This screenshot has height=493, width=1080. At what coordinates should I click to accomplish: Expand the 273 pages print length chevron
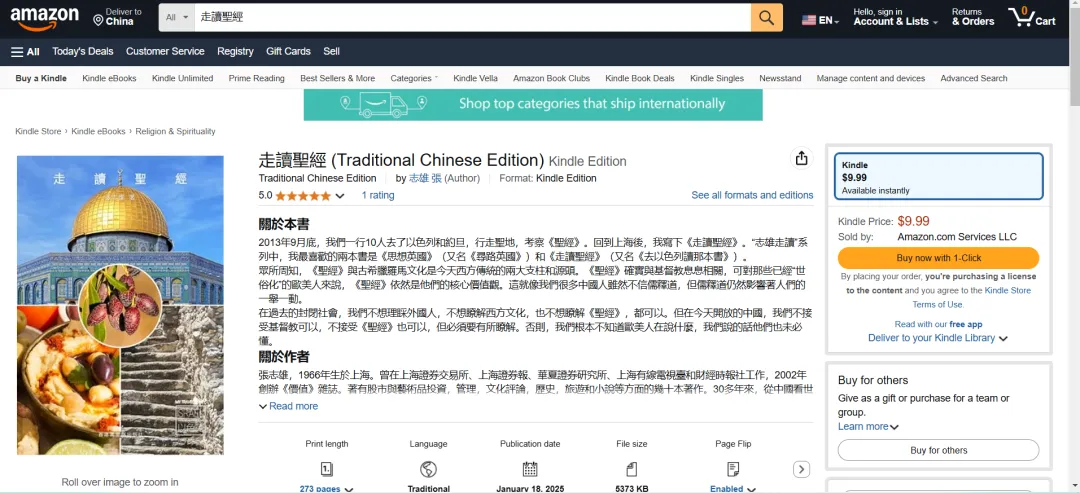click(349, 490)
